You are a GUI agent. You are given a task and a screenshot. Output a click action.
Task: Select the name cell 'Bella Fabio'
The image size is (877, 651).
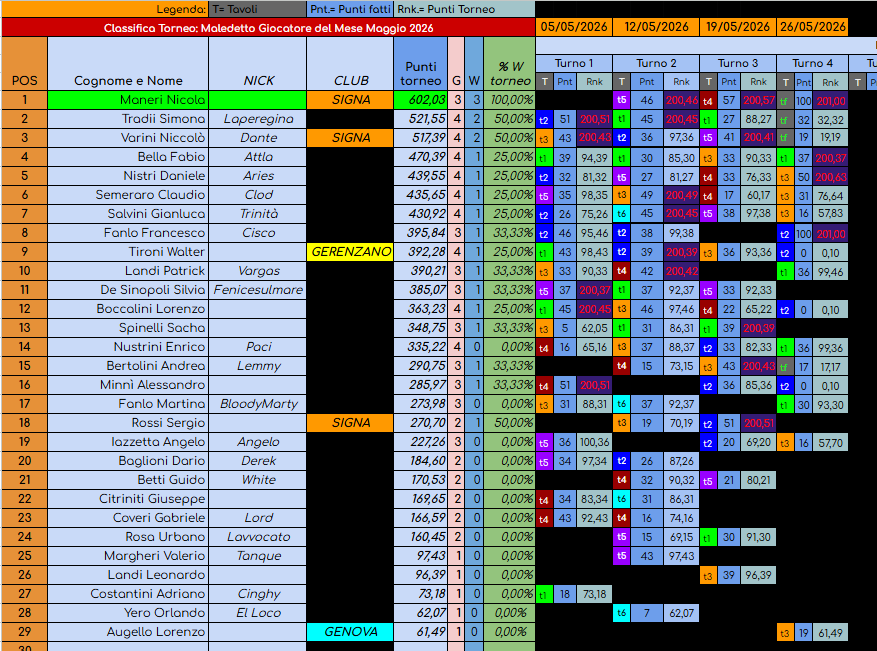click(128, 157)
